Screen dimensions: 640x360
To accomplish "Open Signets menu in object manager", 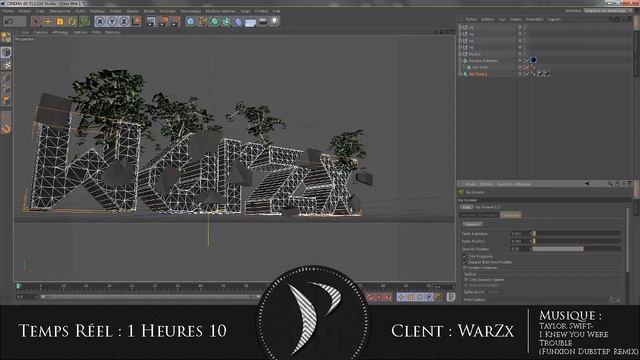I will (554, 19).
